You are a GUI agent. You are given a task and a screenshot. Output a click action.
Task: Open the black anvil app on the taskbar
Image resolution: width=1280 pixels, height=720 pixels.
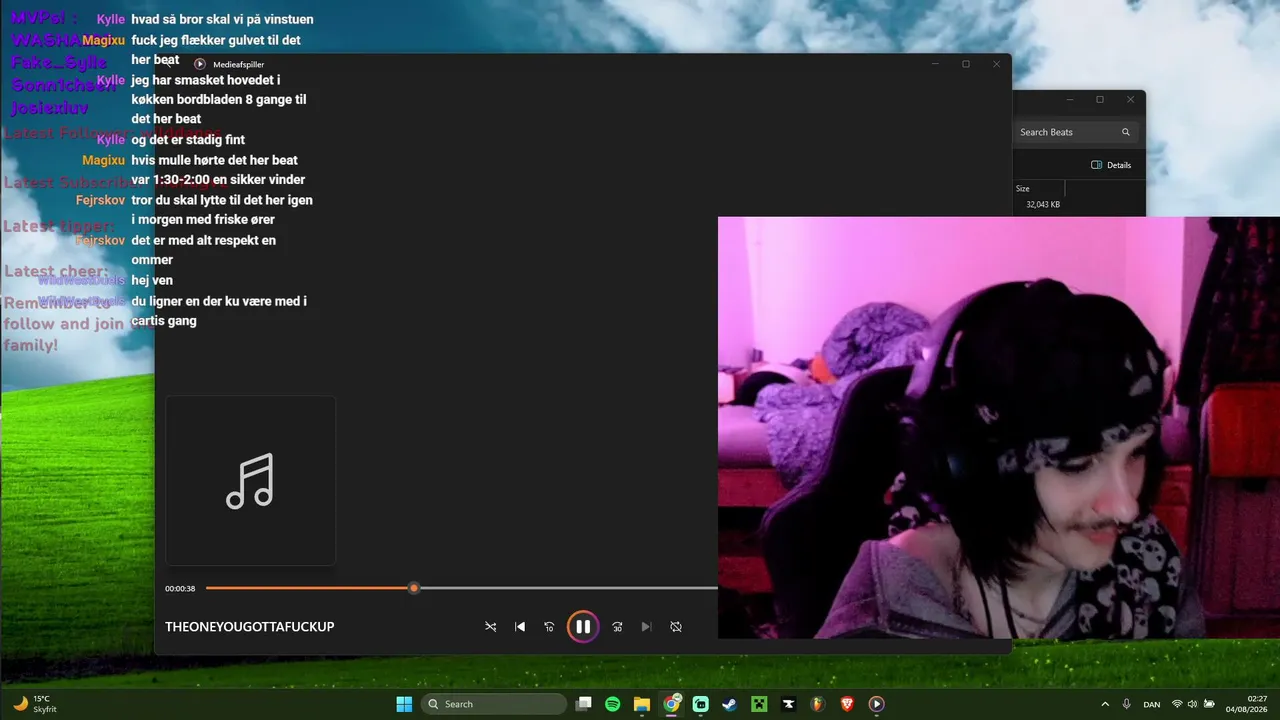tap(789, 704)
